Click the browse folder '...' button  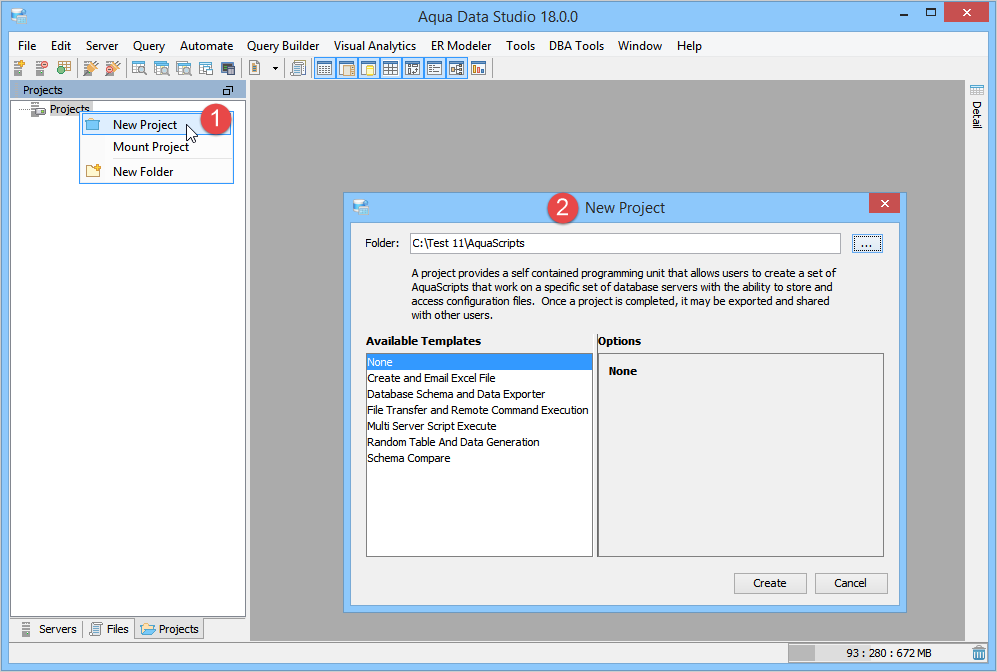pos(867,243)
